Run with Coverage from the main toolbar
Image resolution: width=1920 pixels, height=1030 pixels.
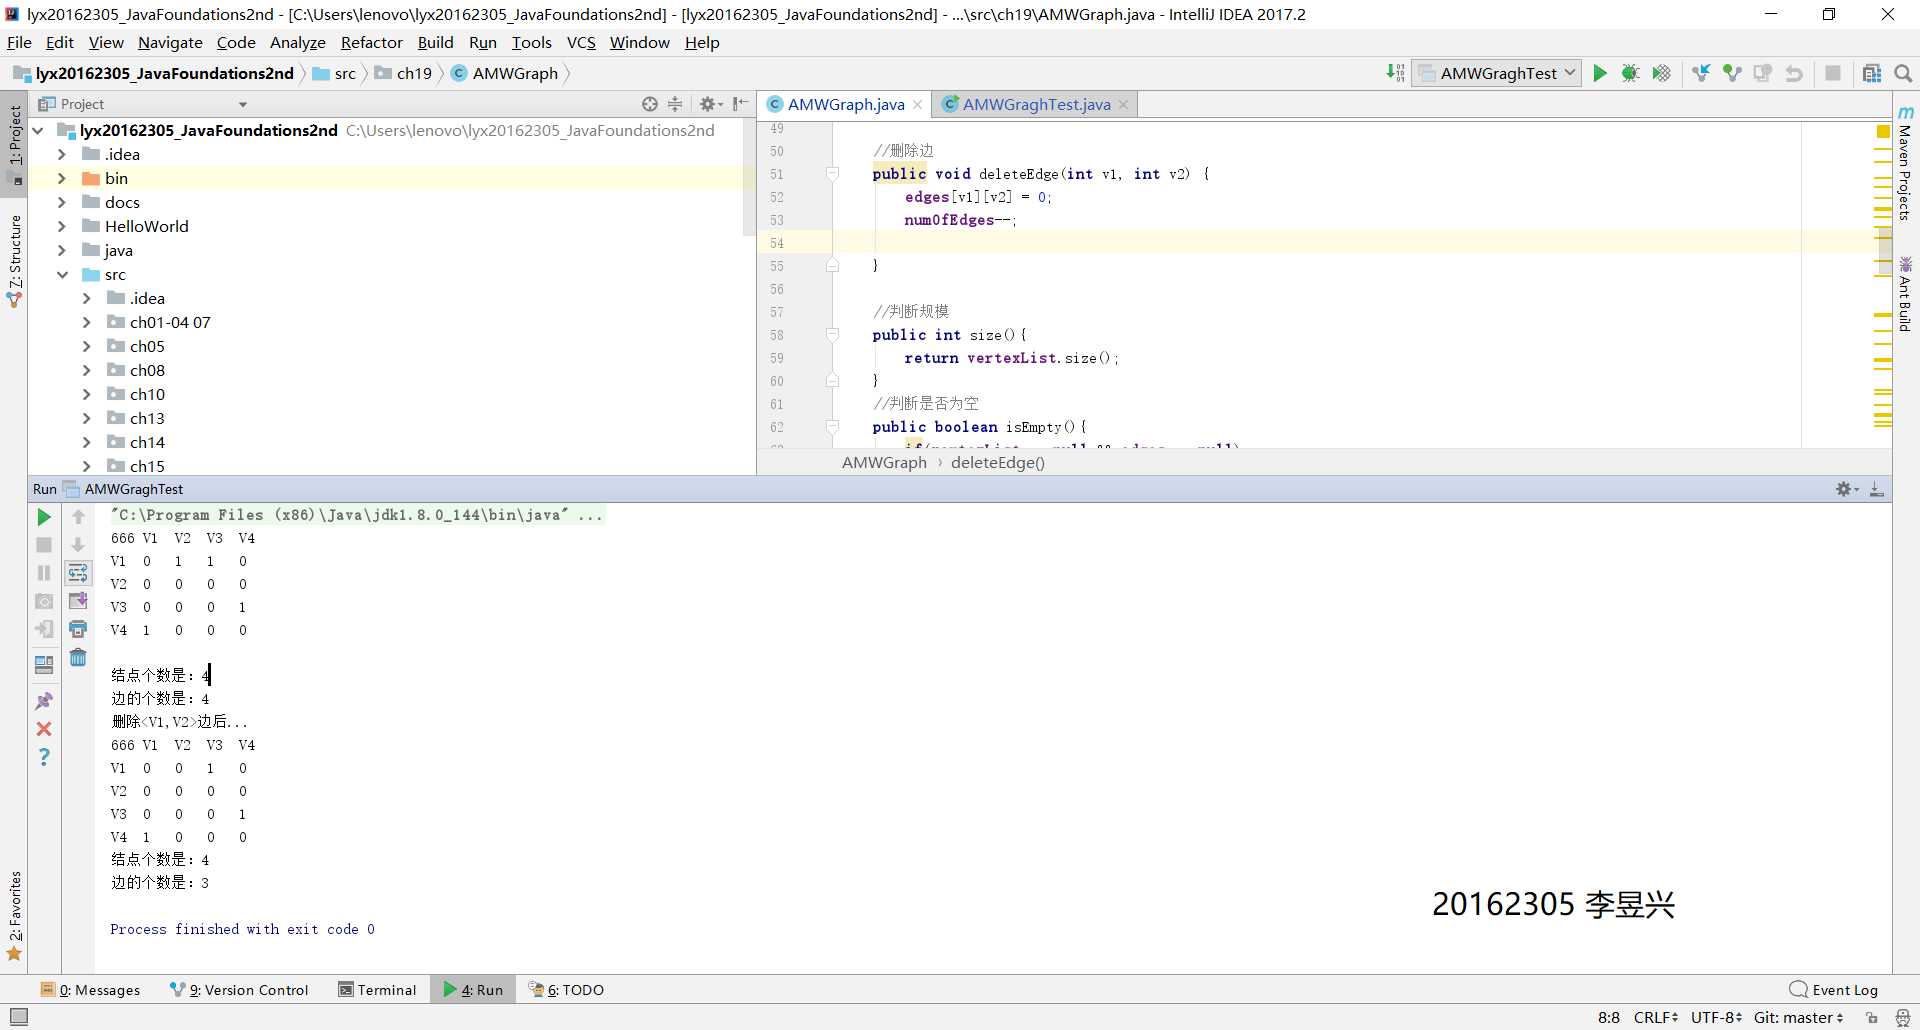pos(1661,73)
